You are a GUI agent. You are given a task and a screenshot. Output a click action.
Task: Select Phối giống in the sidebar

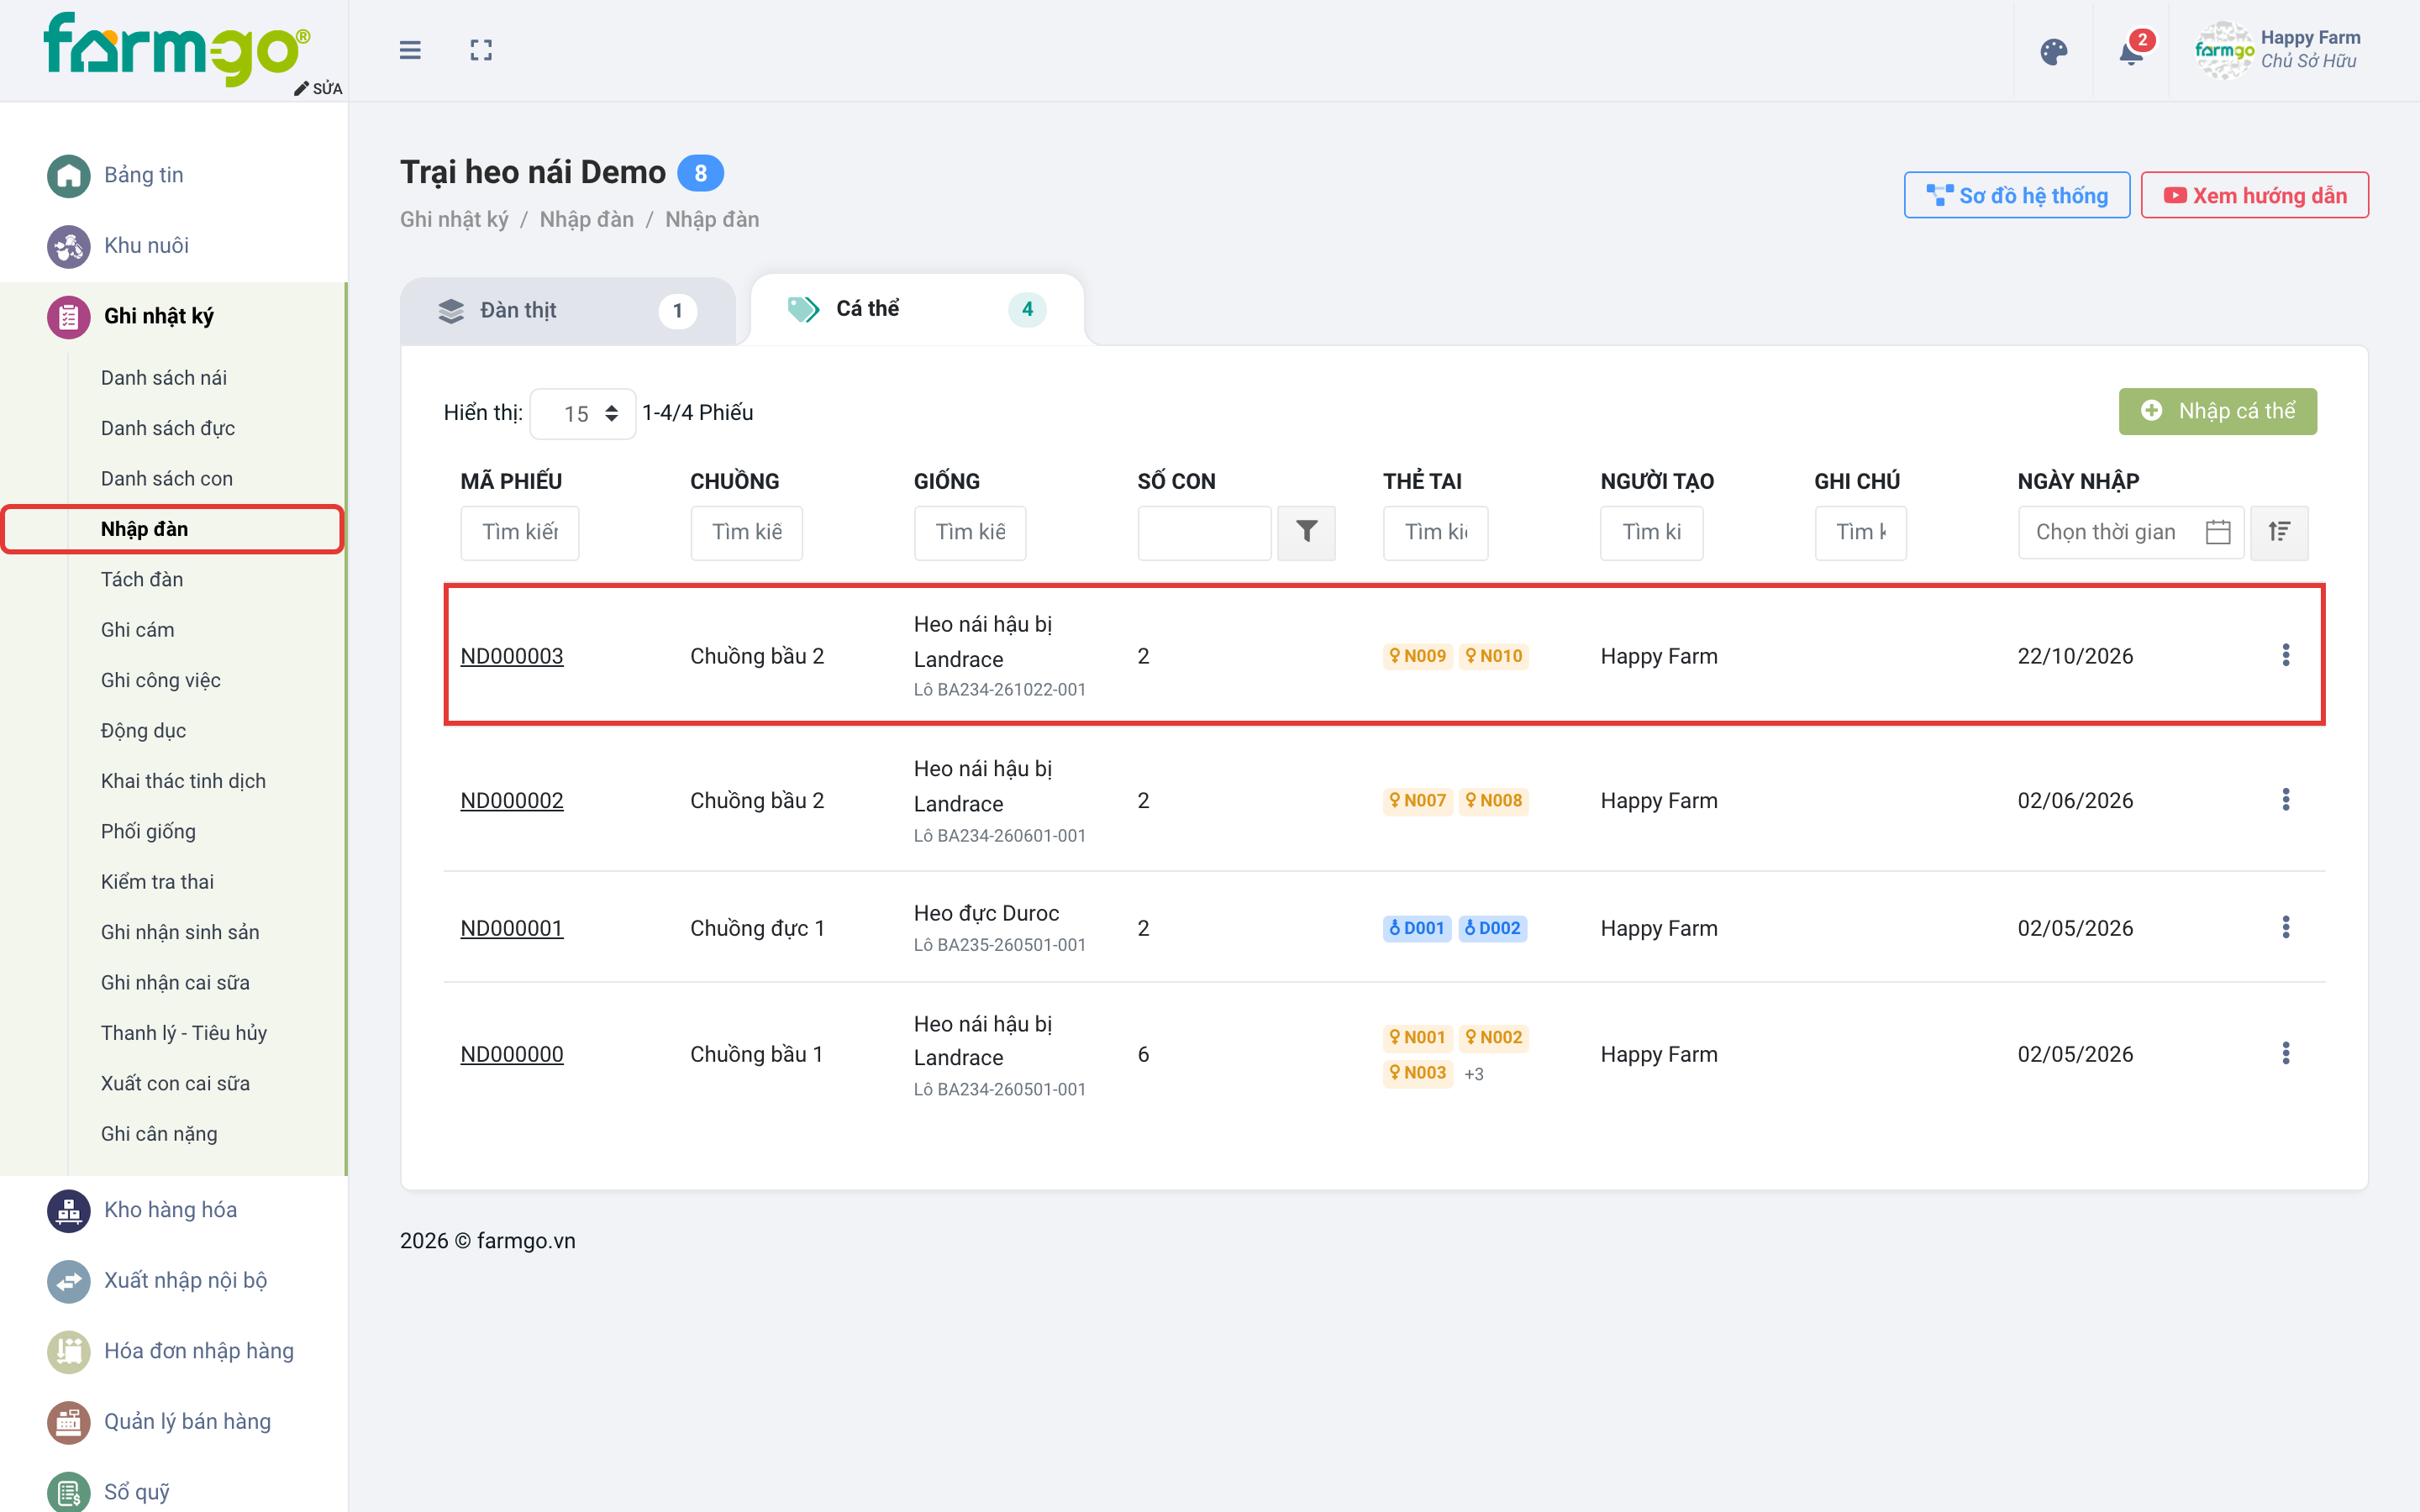coord(148,831)
